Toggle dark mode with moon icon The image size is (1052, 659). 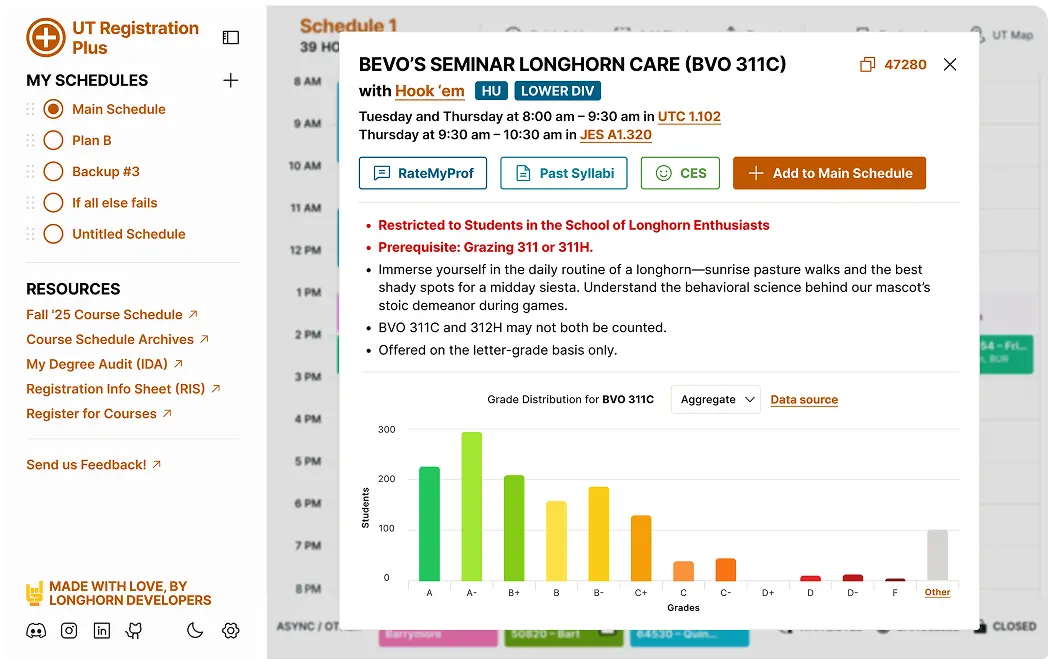tap(196, 630)
